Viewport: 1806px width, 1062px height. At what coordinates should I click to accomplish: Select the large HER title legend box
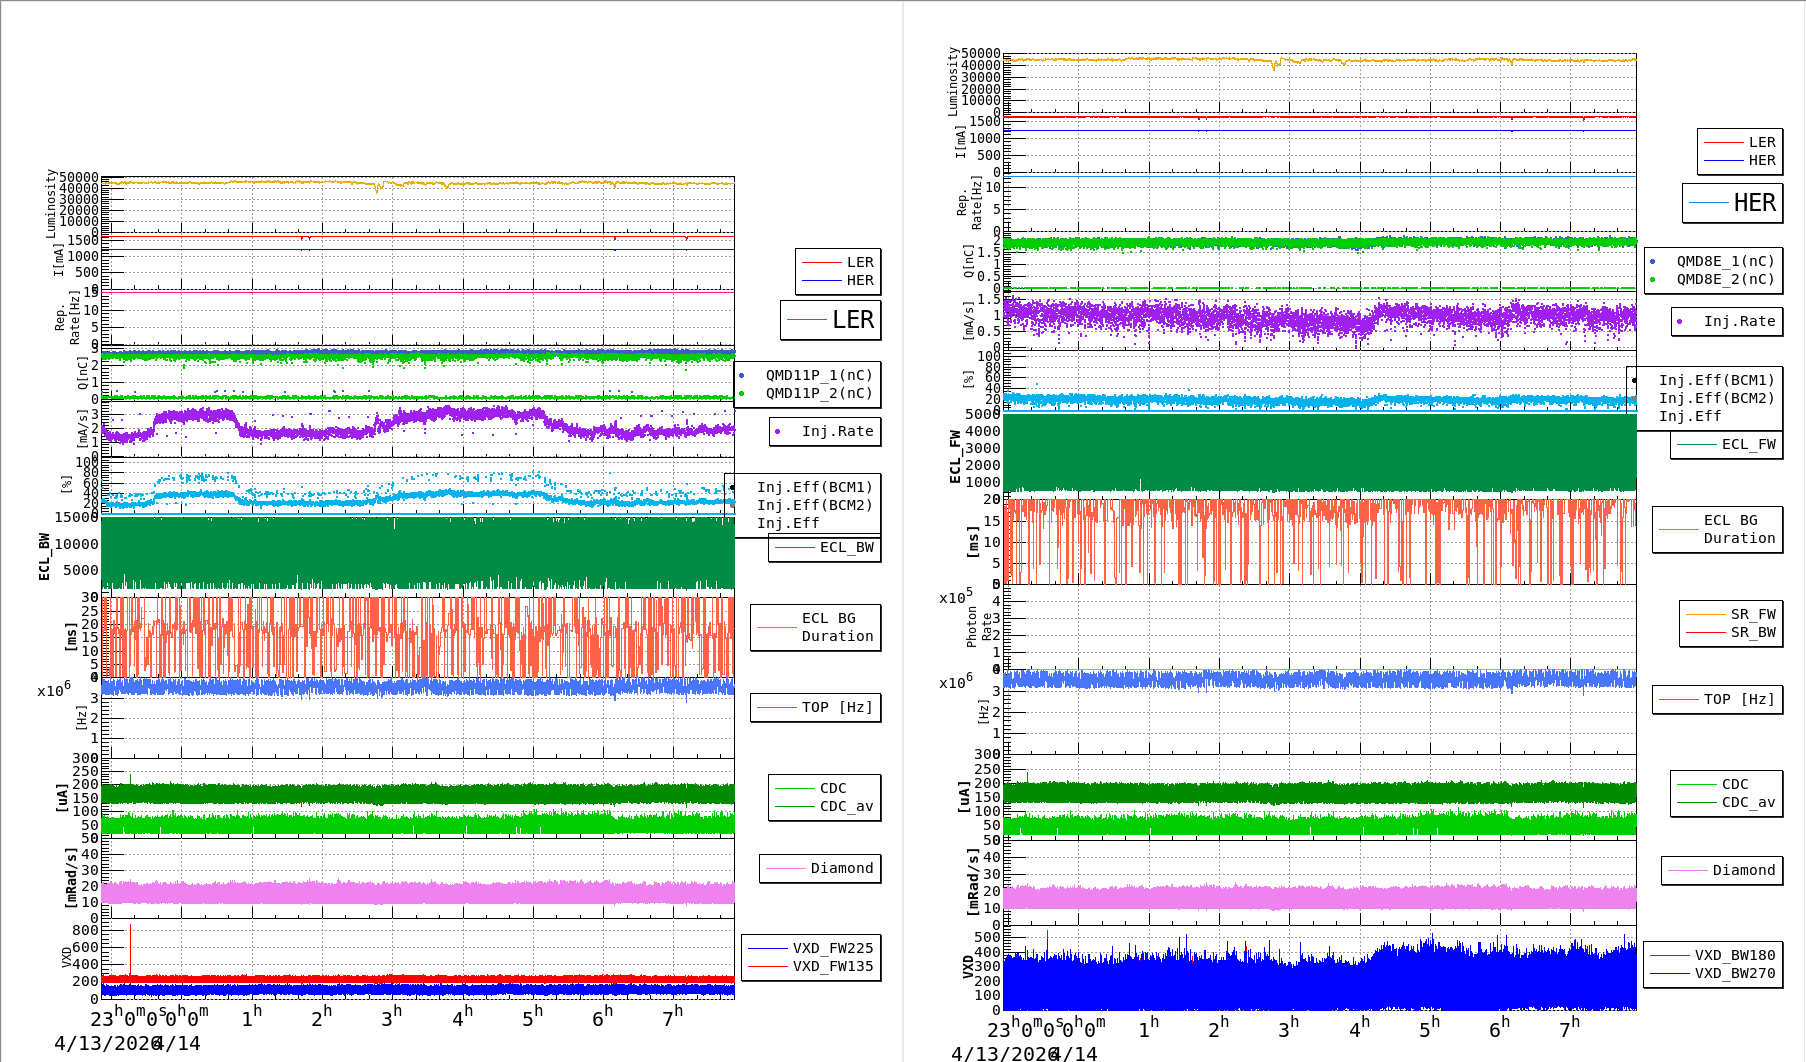1732,203
